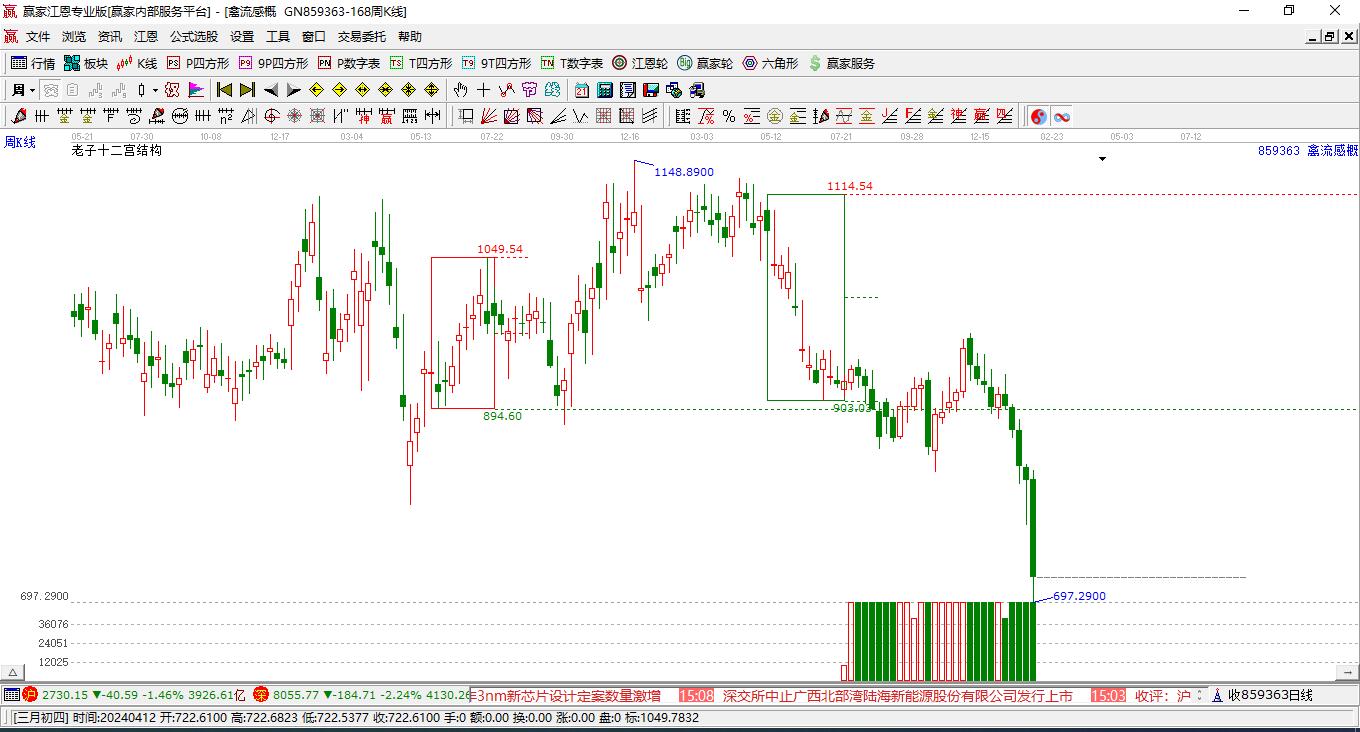Open the 文件 menu
Image resolution: width=1360 pixels, height=732 pixels.
38,37
